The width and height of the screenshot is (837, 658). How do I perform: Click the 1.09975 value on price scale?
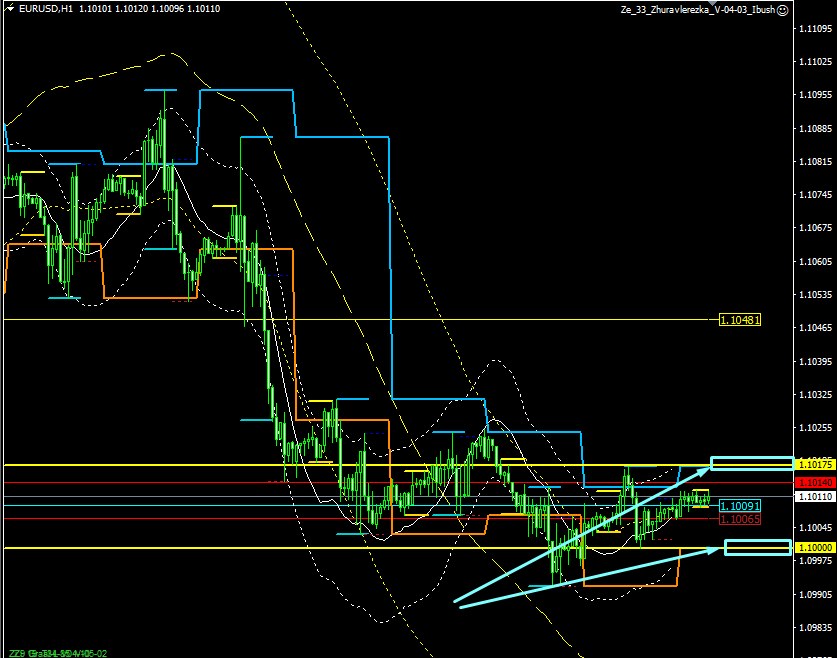coord(815,560)
